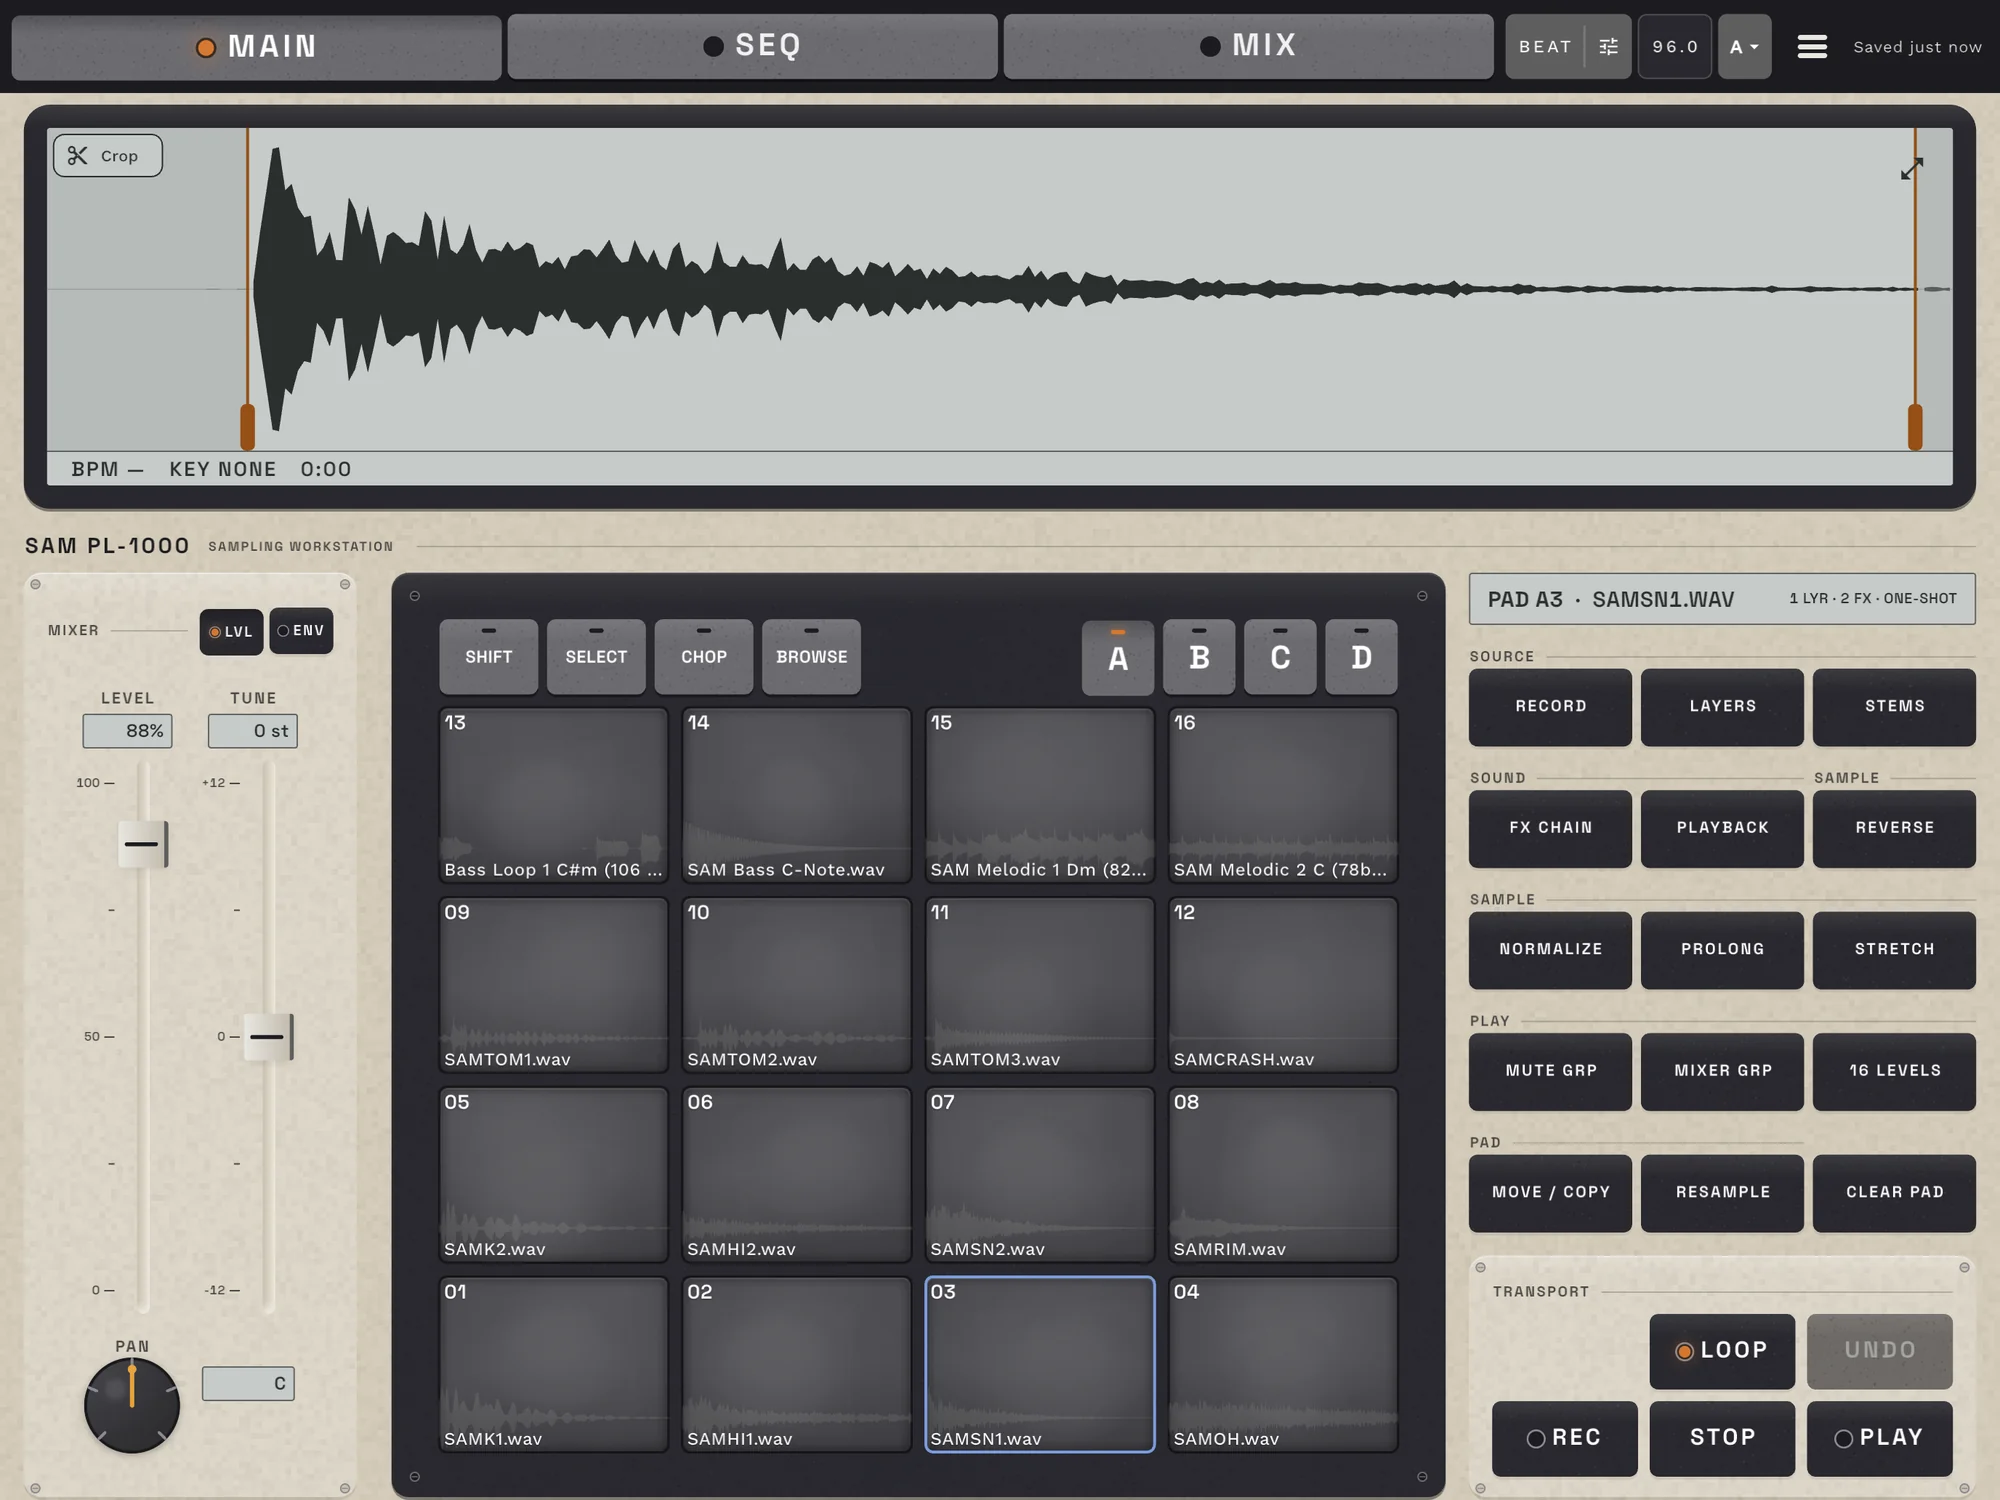
Task: Select the LVL mixer mode
Action: [231, 632]
